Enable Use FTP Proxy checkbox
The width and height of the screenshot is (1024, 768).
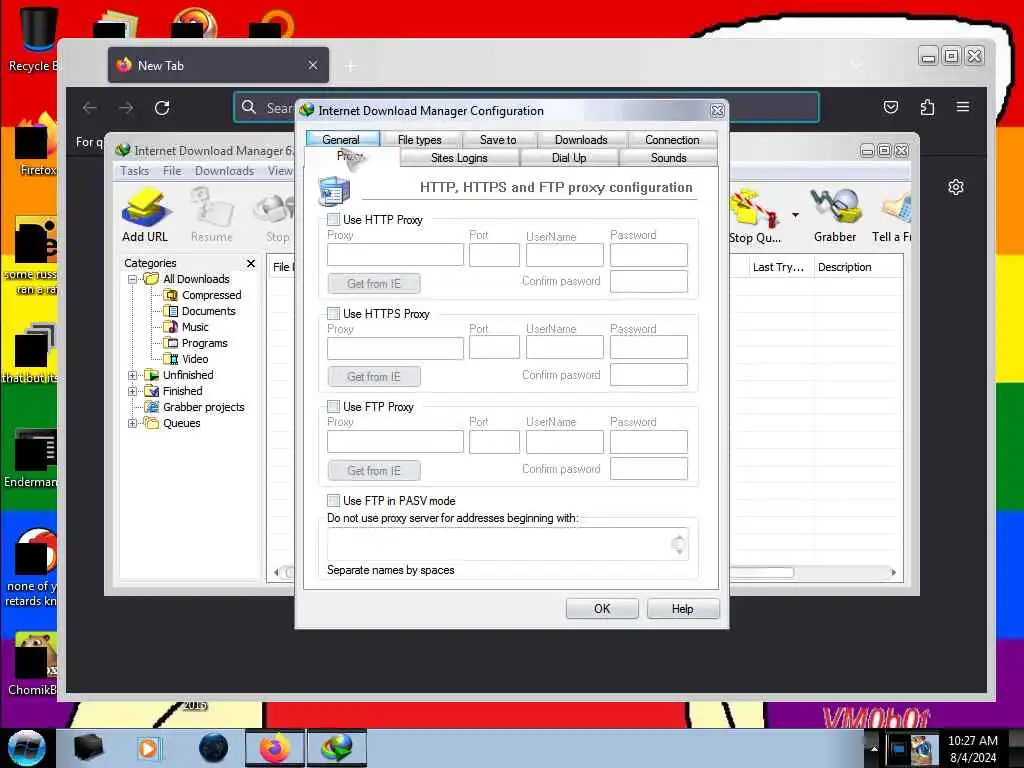(334, 407)
